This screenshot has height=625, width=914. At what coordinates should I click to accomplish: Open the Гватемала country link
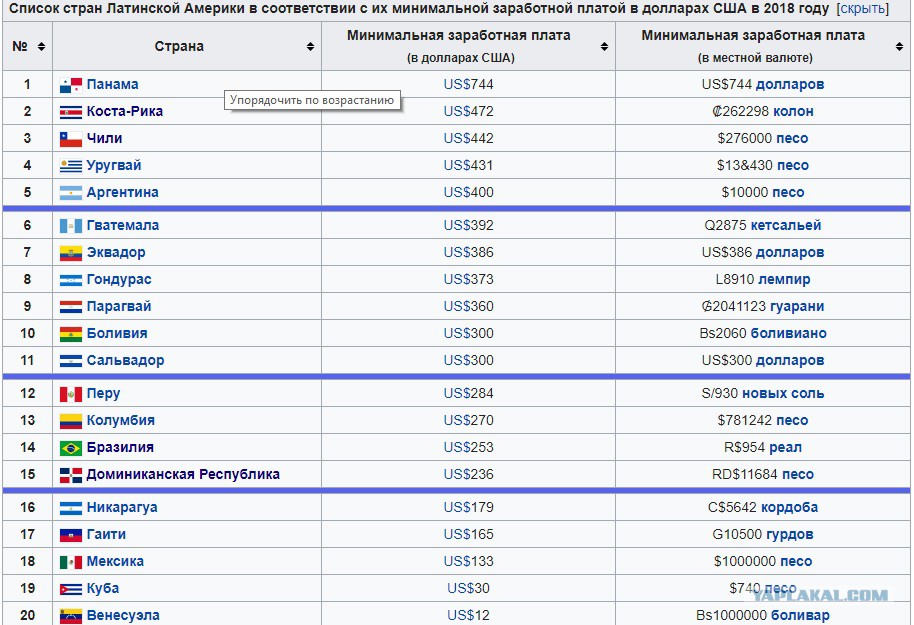123,225
